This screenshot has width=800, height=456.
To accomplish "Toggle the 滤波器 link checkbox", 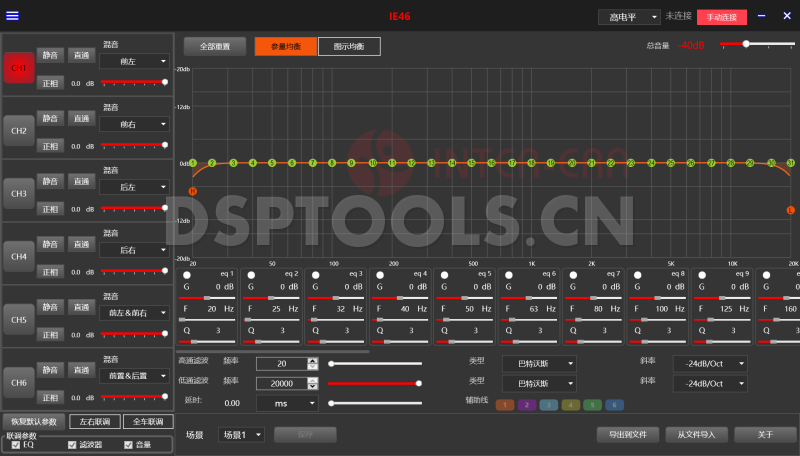I will 71,445.
